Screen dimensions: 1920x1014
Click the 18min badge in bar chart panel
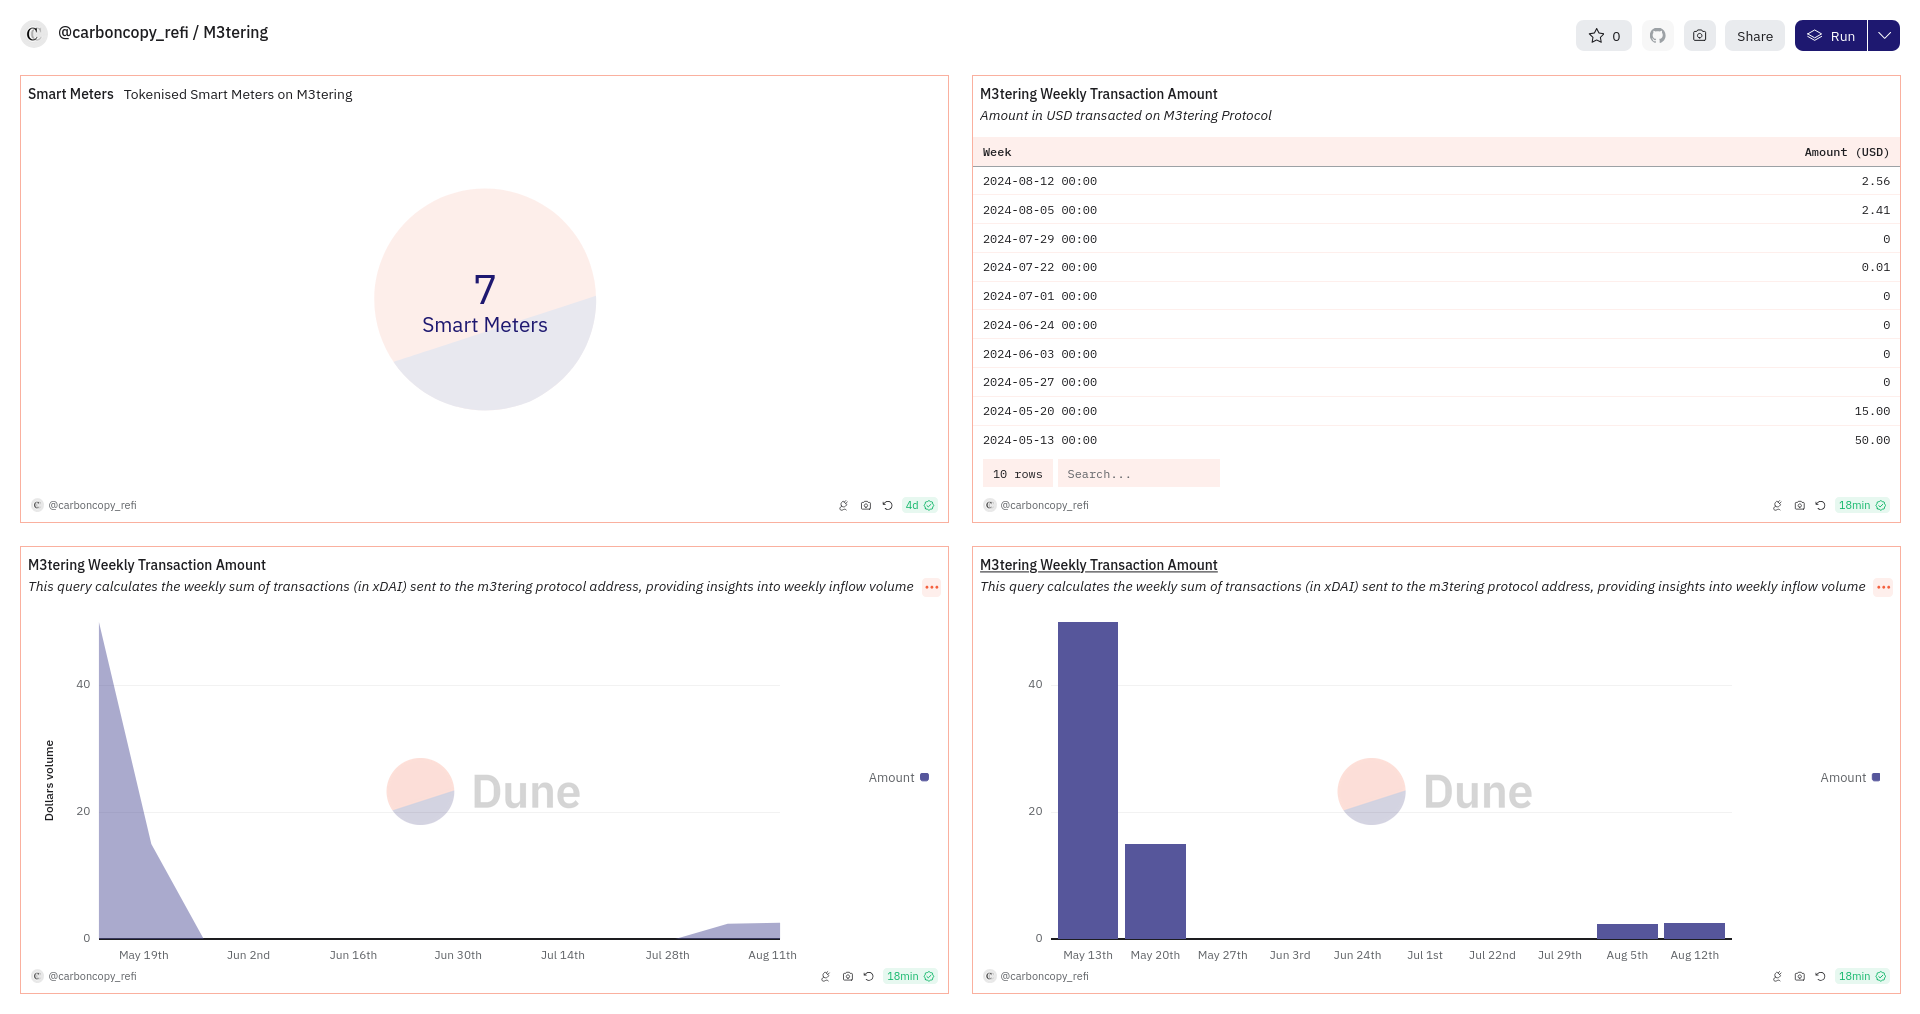(x=1862, y=977)
